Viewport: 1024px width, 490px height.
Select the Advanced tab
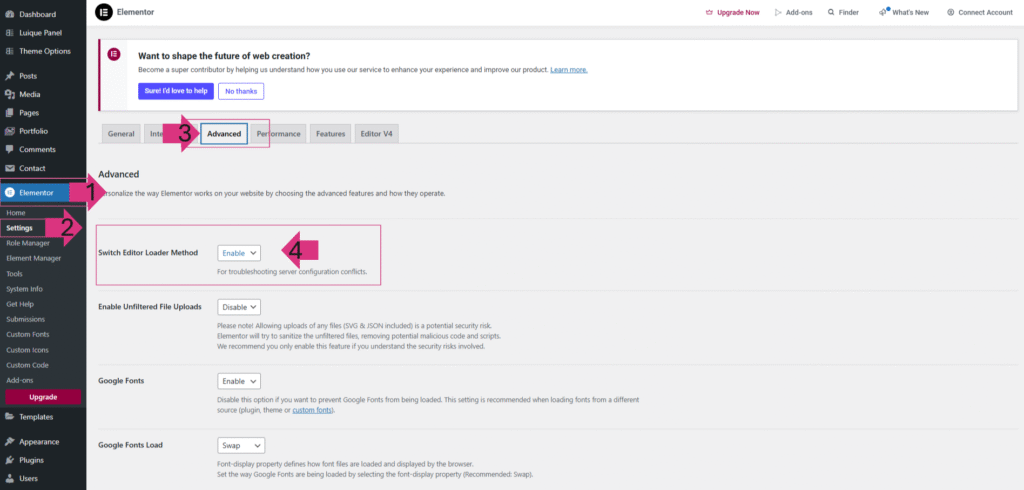[224, 133]
